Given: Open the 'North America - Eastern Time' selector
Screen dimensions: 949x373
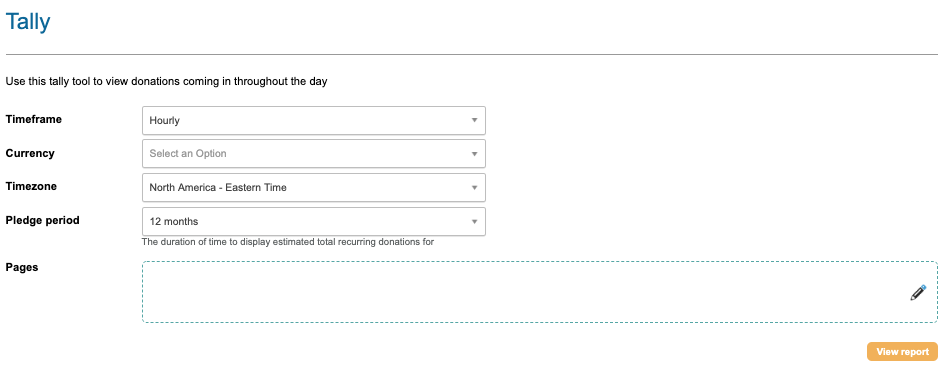Looking at the screenshot, I should point(314,188).
